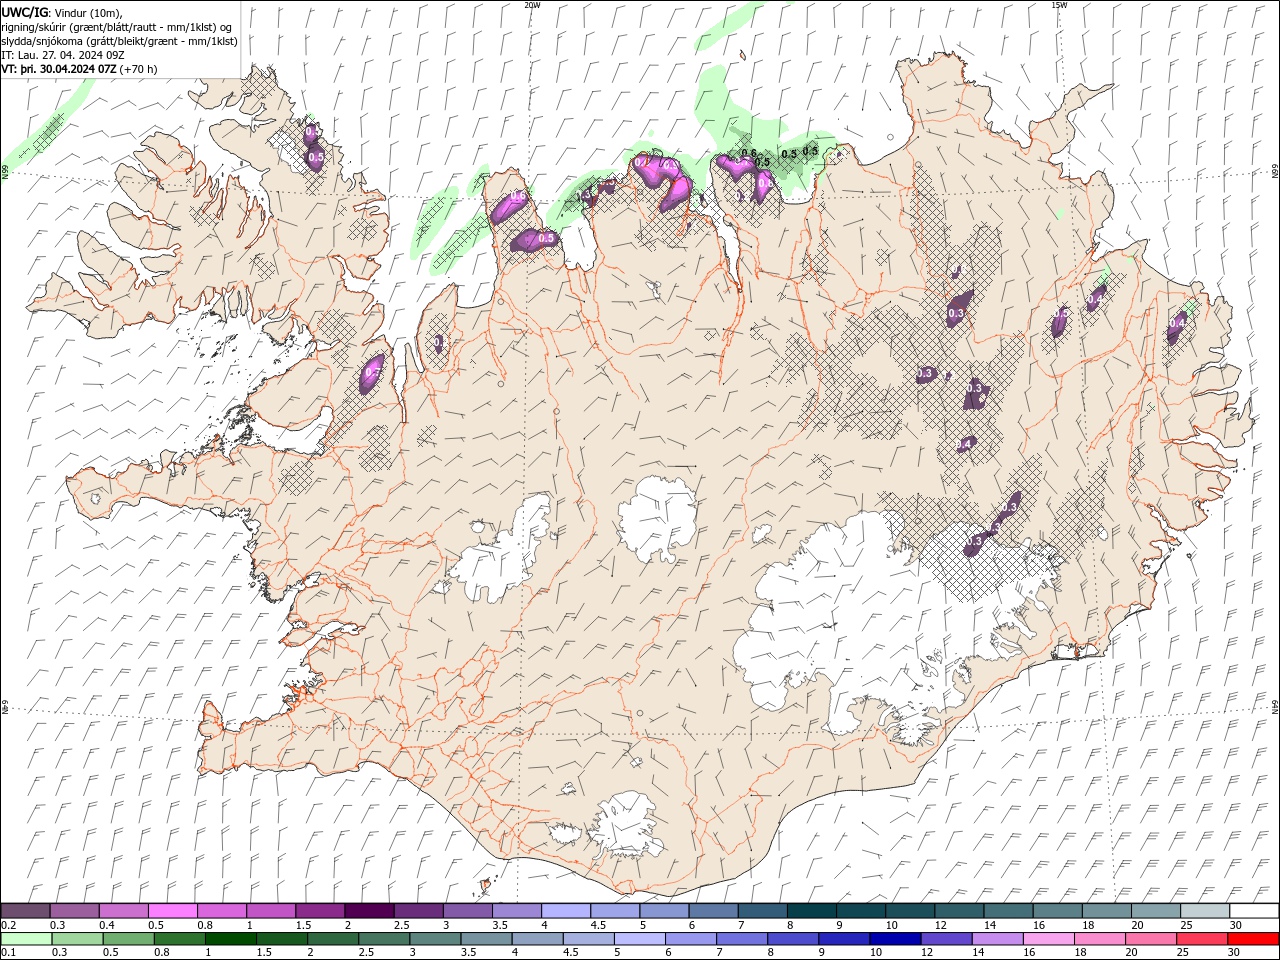1280x960 pixels.
Task: Select the bright pink 0.5 snow legend swatch
Action: pyautogui.click(x=172, y=910)
